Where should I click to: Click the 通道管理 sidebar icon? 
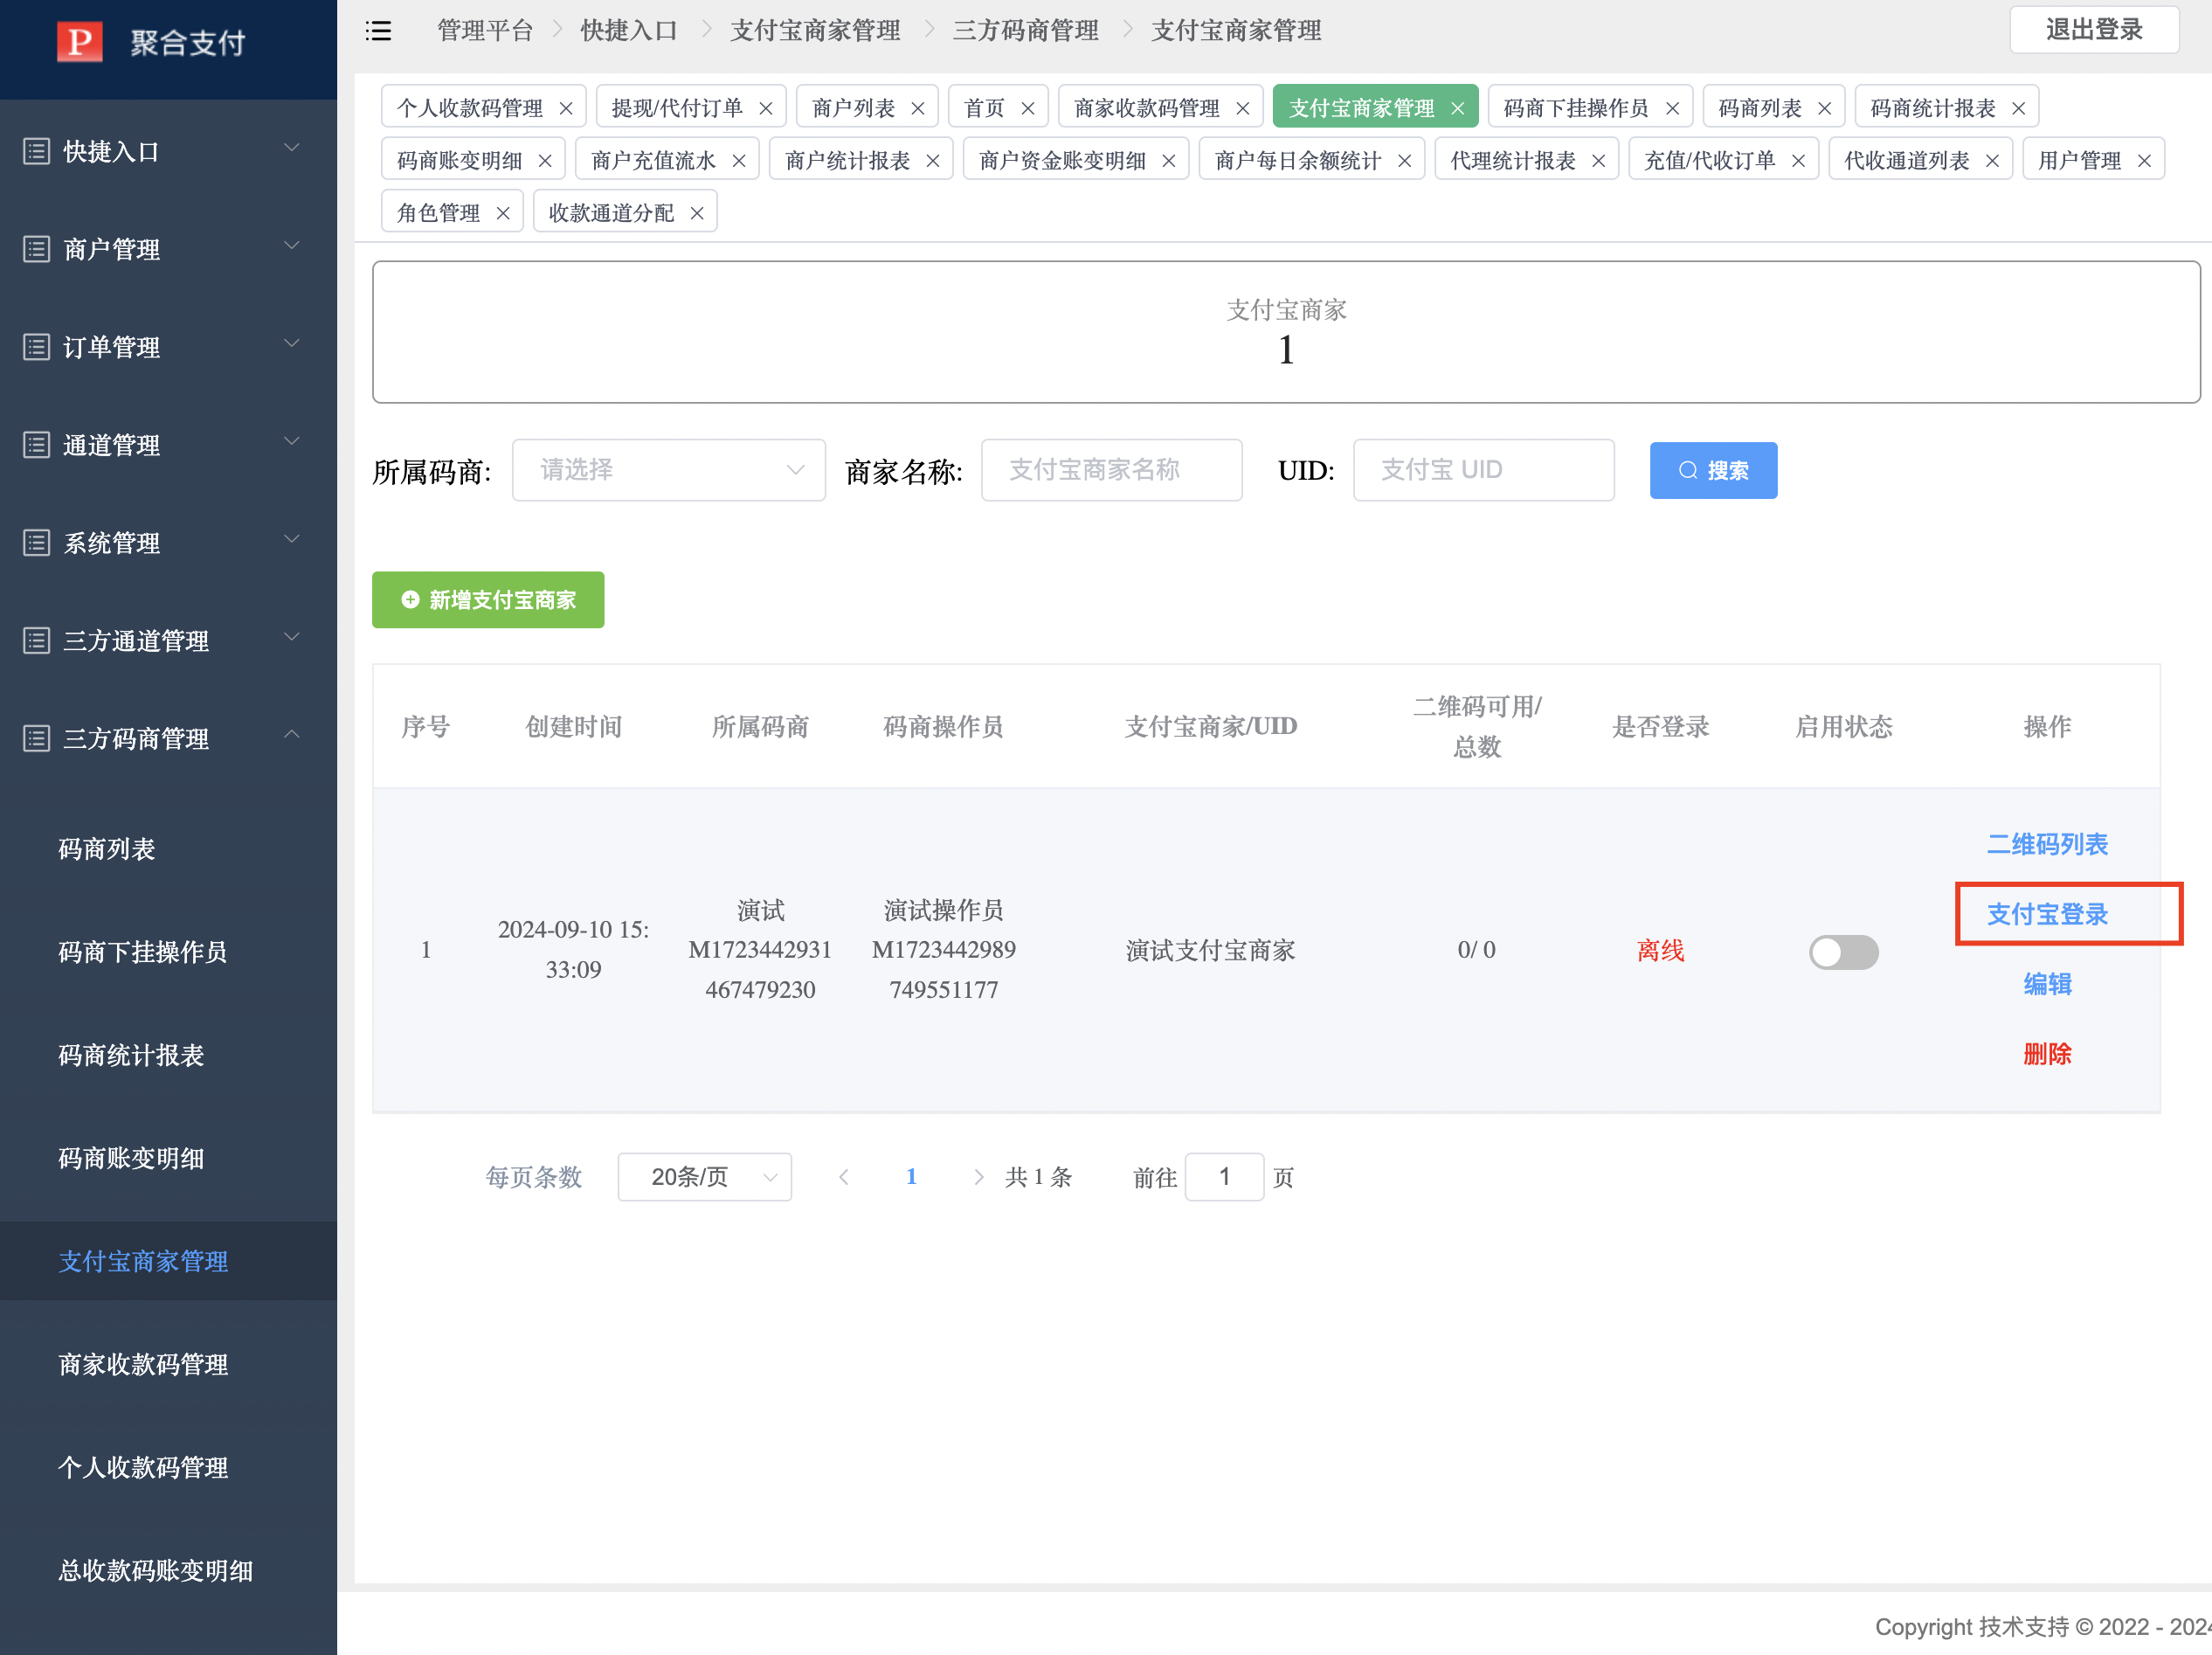tap(36, 444)
